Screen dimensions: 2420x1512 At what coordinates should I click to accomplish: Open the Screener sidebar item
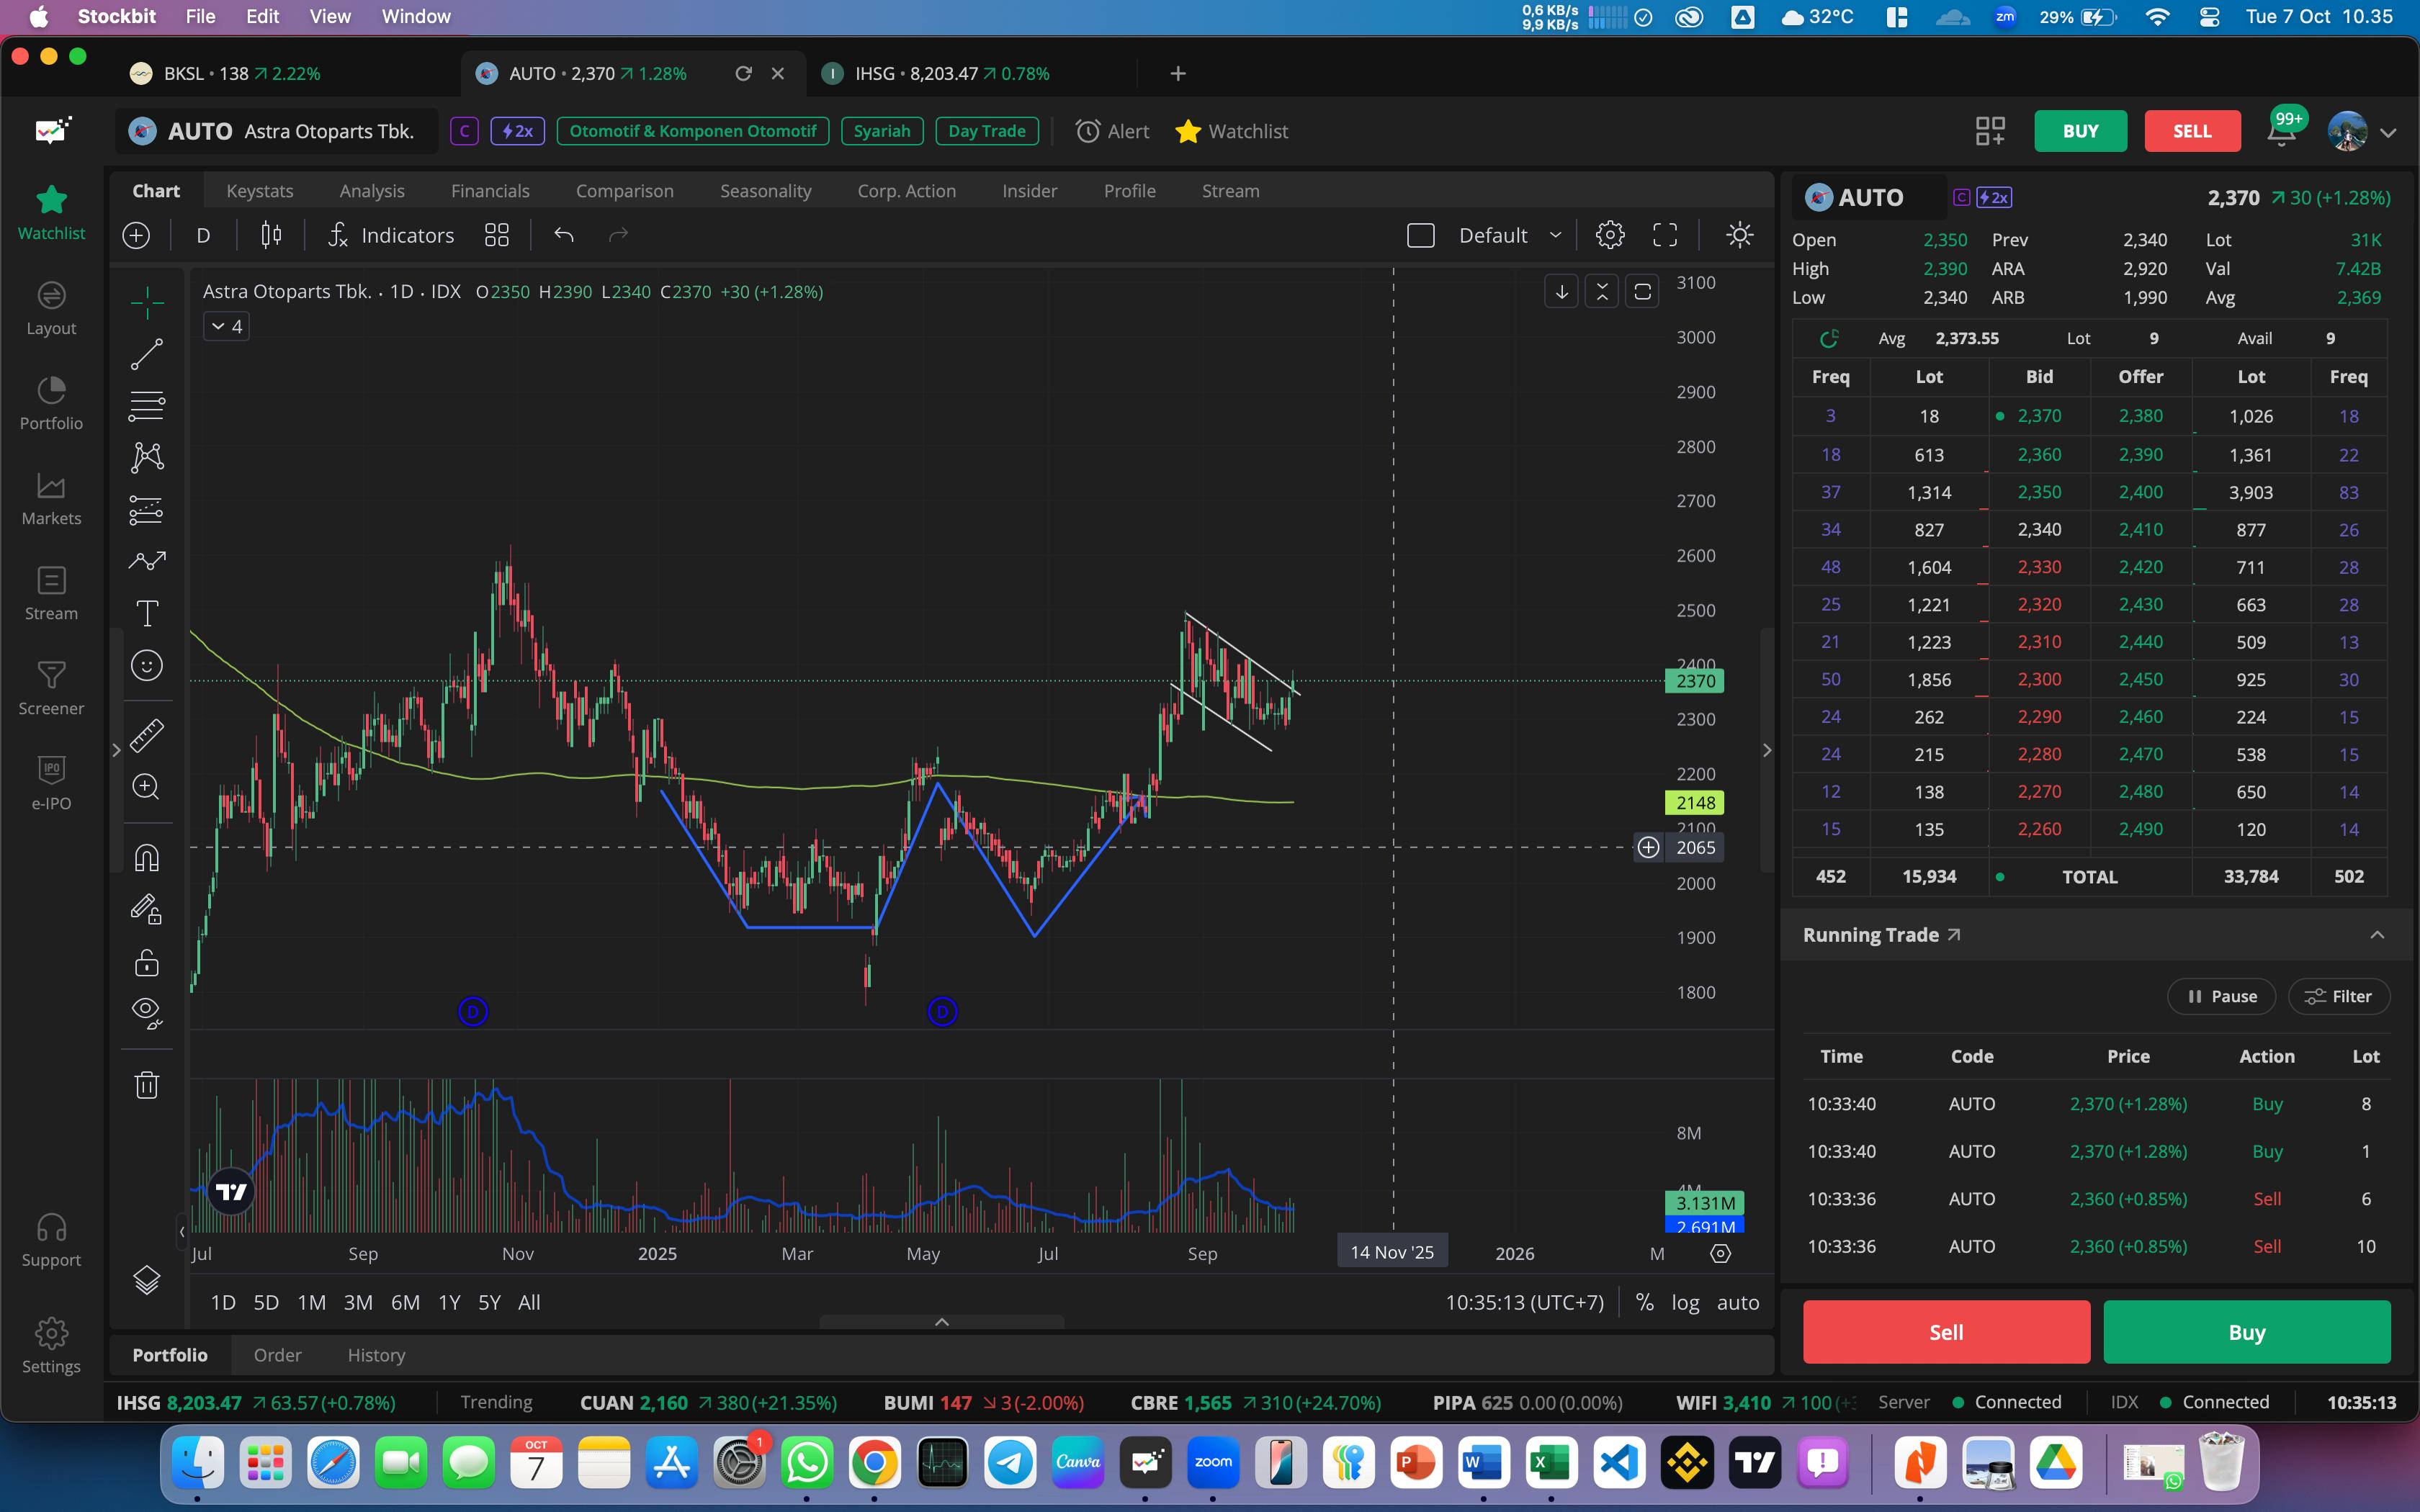51,688
